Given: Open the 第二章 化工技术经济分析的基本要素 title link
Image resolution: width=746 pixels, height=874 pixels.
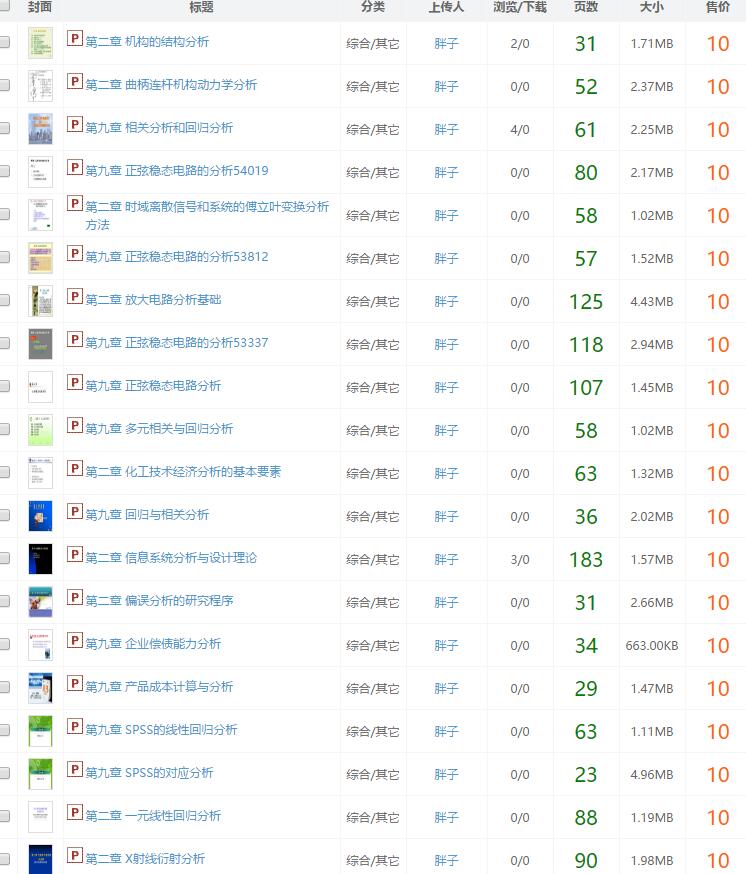Looking at the screenshot, I should click(183, 472).
